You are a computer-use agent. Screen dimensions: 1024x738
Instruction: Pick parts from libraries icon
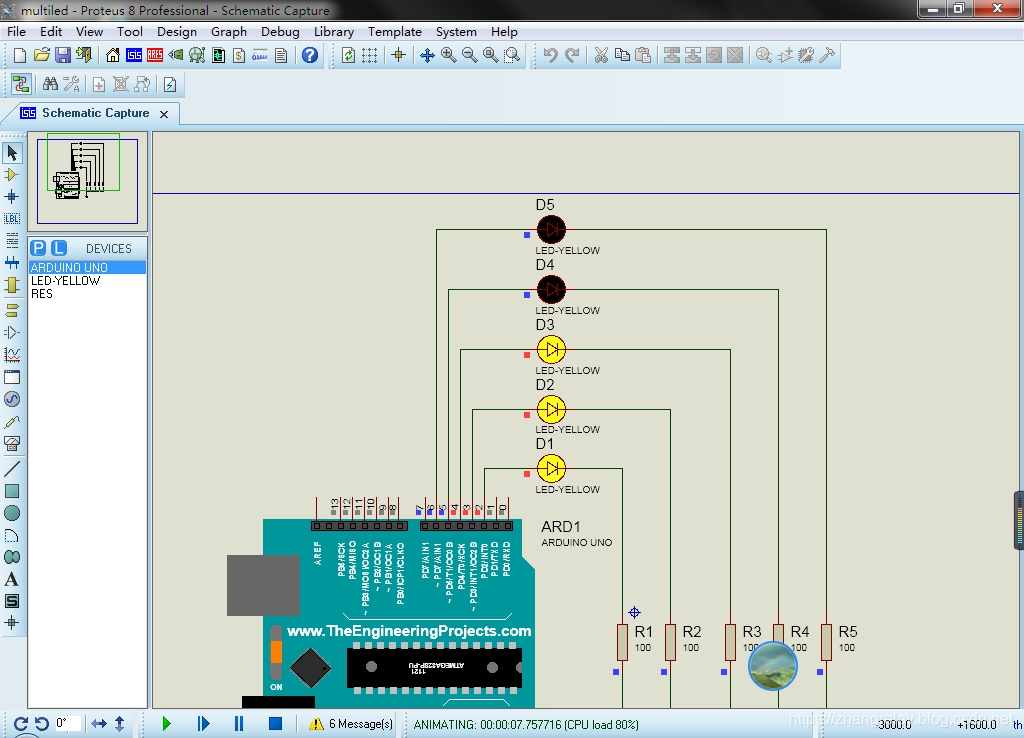pos(763,56)
